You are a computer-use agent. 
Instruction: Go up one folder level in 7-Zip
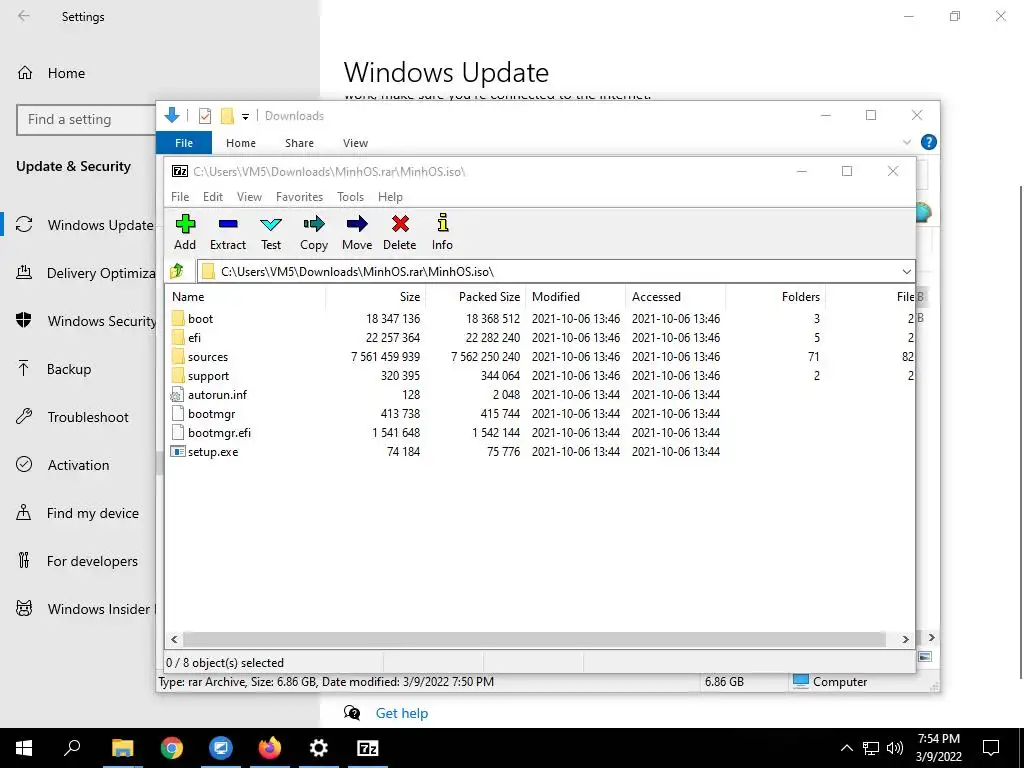(176, 271)
